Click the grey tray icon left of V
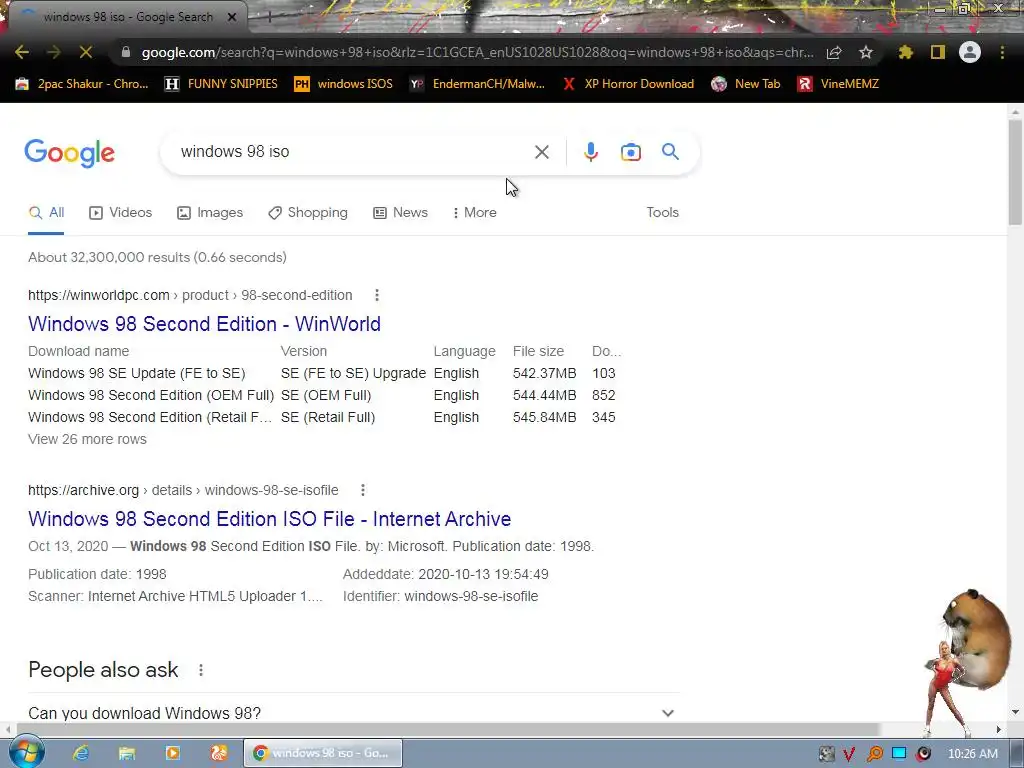Viewport: 1024px width, 768px height. tap(826, 754)
